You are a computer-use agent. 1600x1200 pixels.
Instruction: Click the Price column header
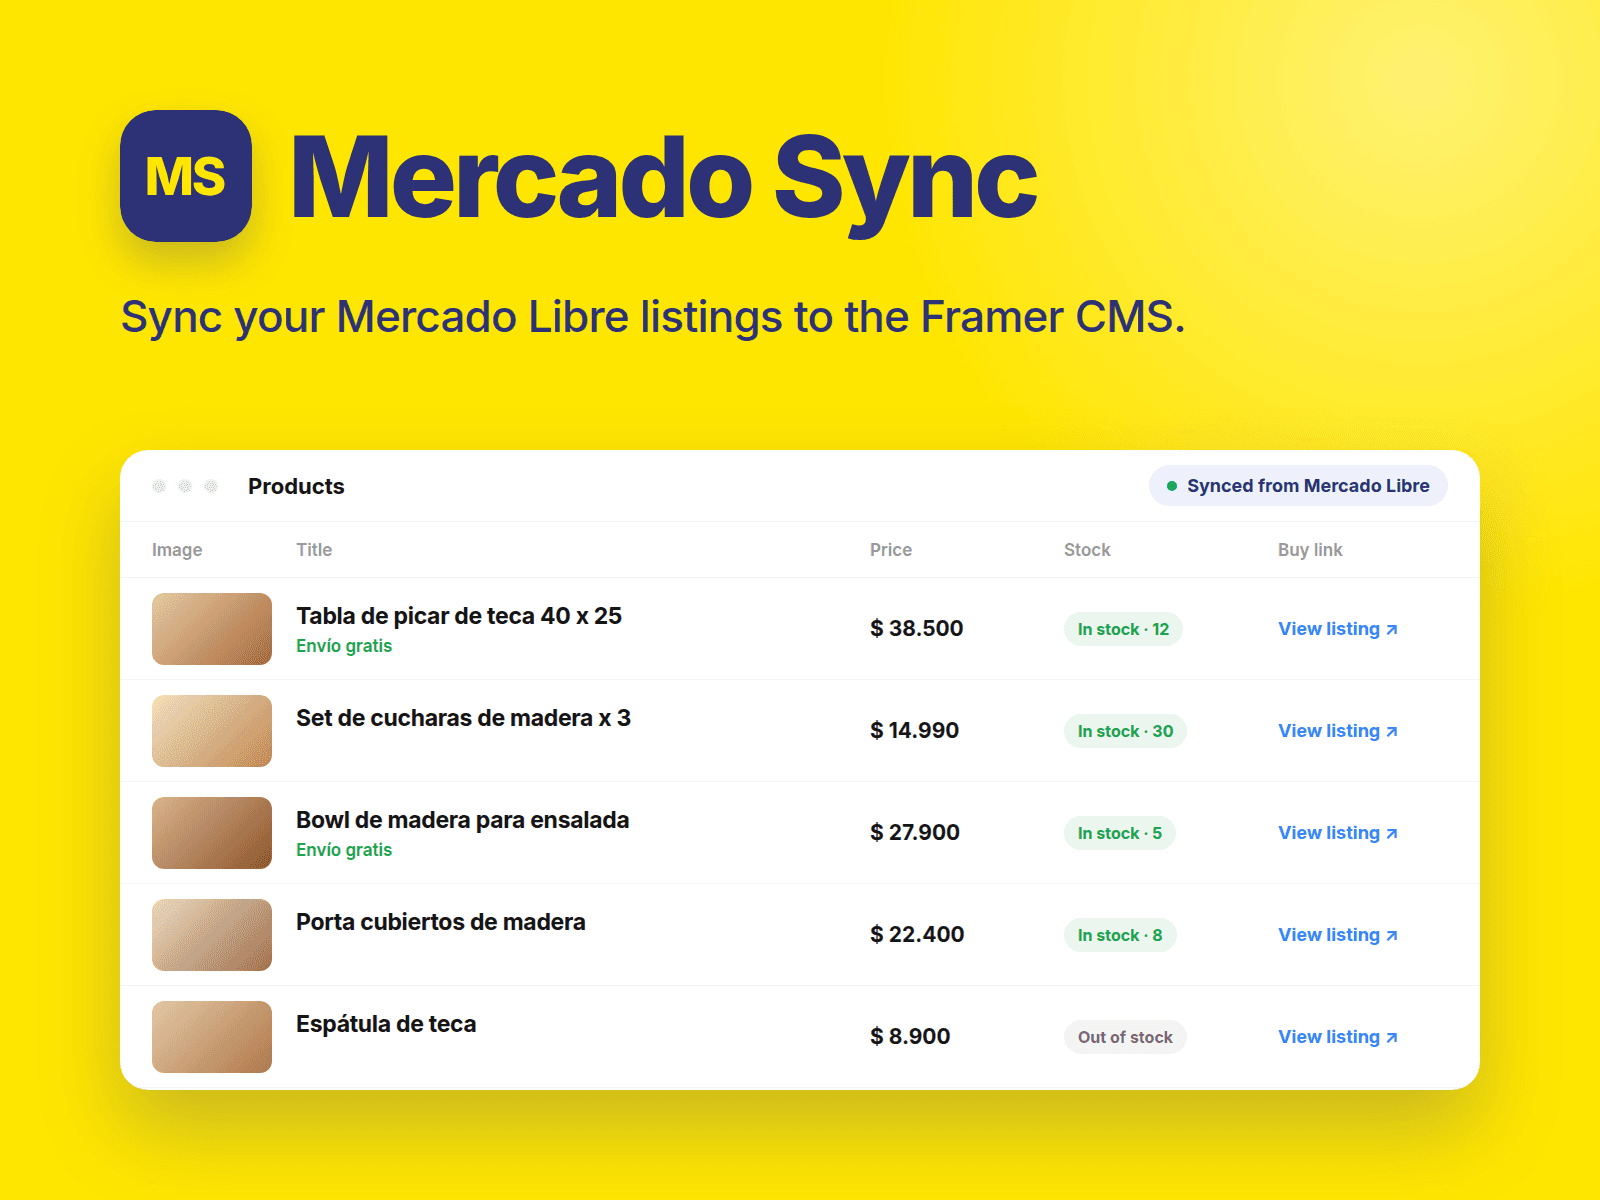891,550
